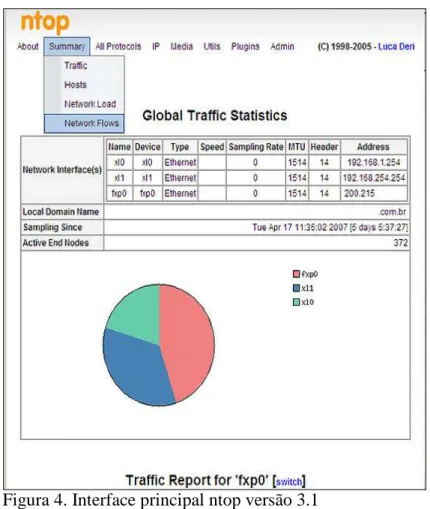Choose the highlighted Network Flows entry

(x=84, y=123)
